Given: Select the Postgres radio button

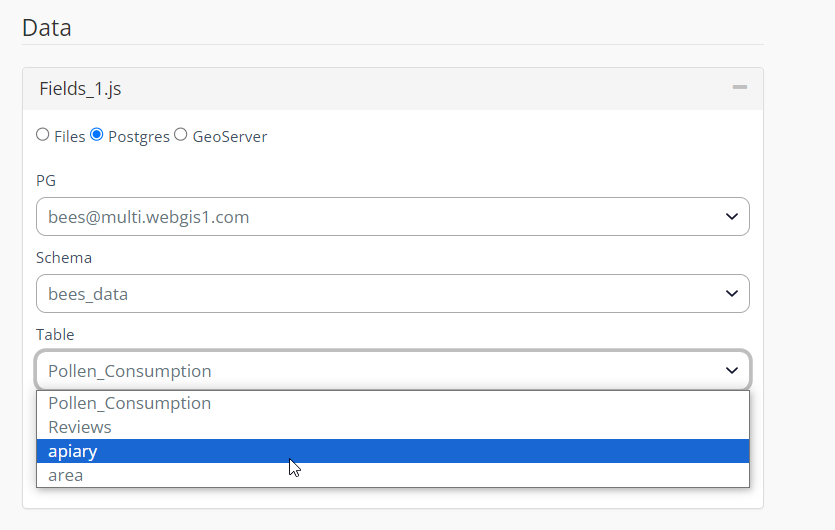Looking at the screenshot, I should pyautogui.click(x=97, y=135).
